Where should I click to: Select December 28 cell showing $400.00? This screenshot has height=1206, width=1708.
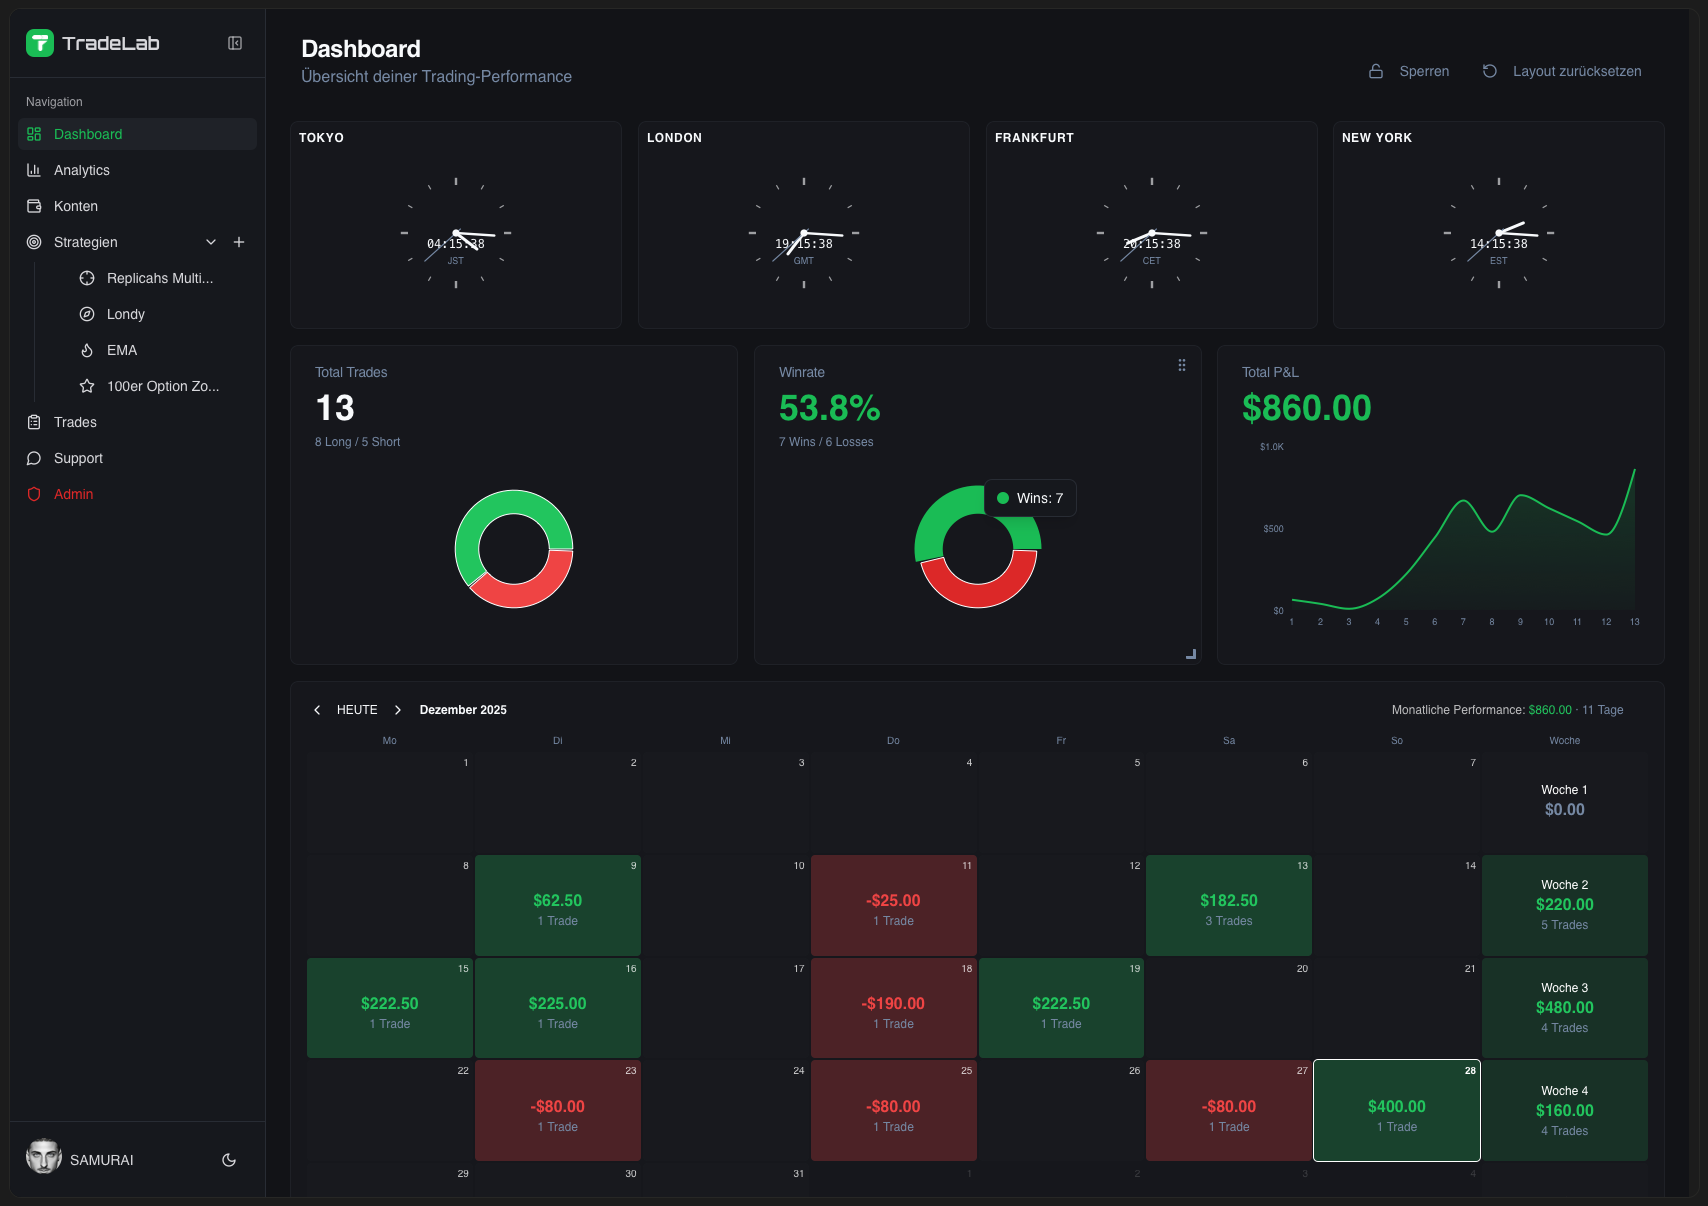pyautogui.click(x=1396, y=1110)
